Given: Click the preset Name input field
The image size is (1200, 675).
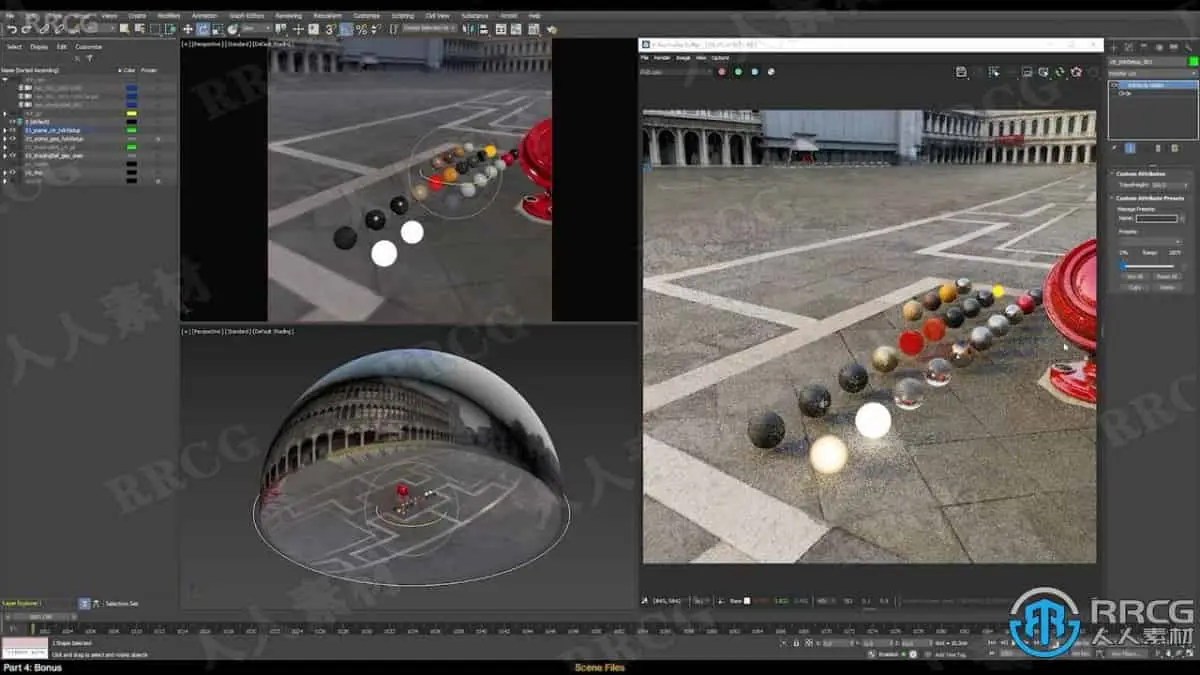Looking at the screenshot, I should tap(1156, 218).
